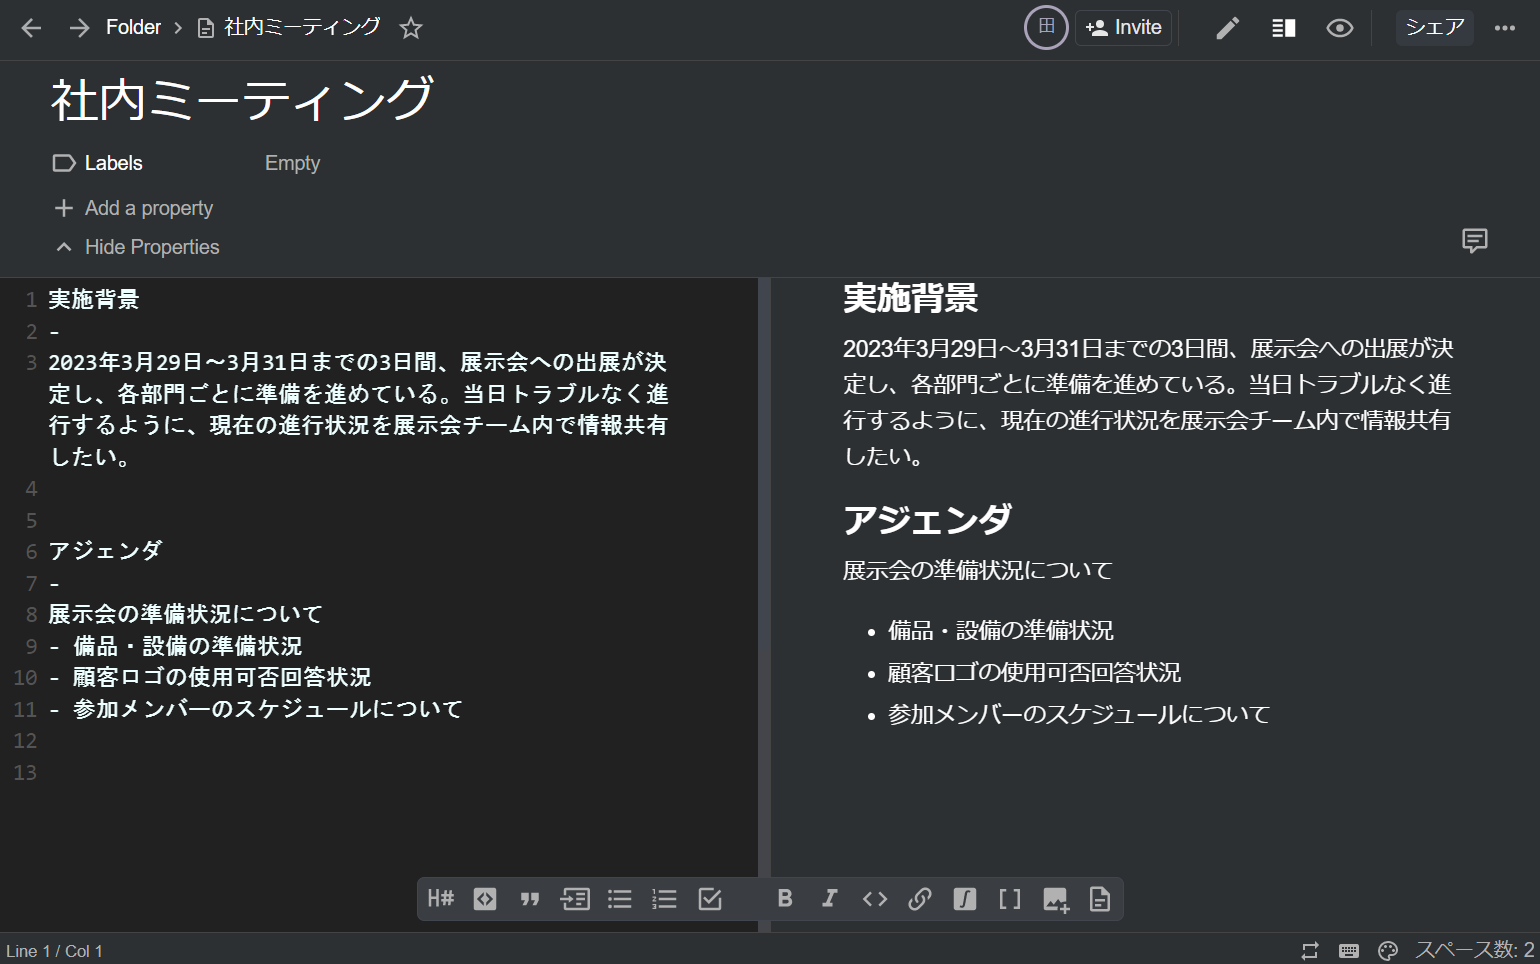The height and width of the screenshot is (964, 1540).
Task: Insert a bulleted list
Action: tap(620, 899)
